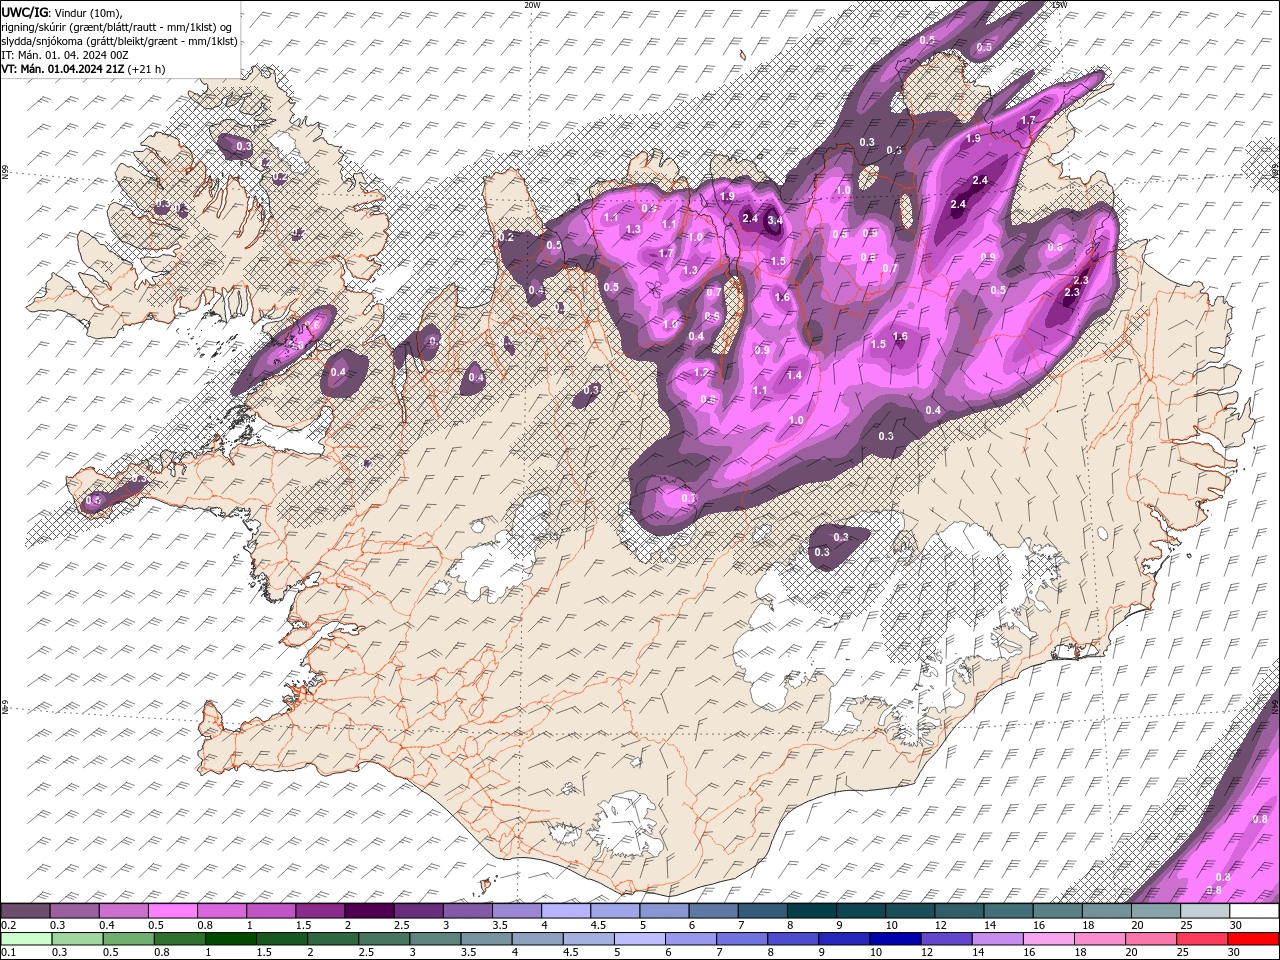
Task: Click the light pink swatch labeled 16, lower row
Action: 1049,939
